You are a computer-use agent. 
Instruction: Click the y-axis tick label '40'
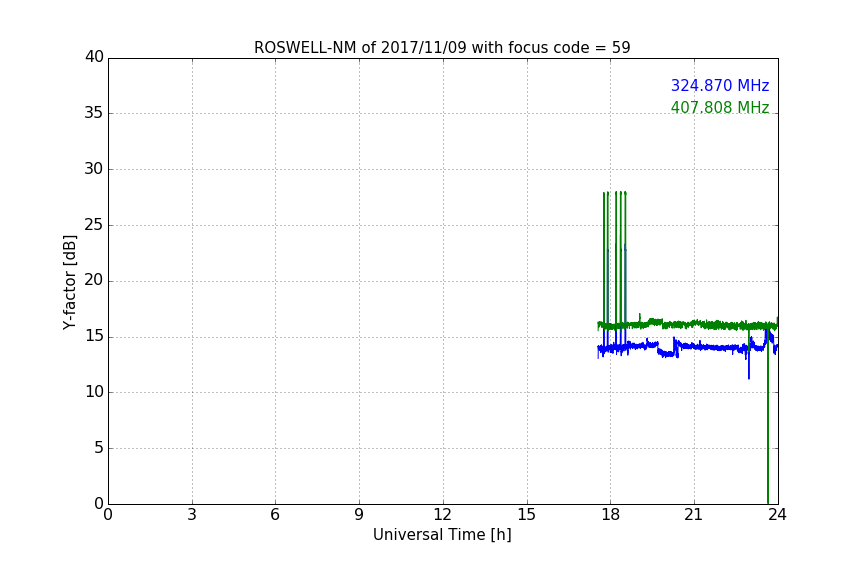pos(94,57)
